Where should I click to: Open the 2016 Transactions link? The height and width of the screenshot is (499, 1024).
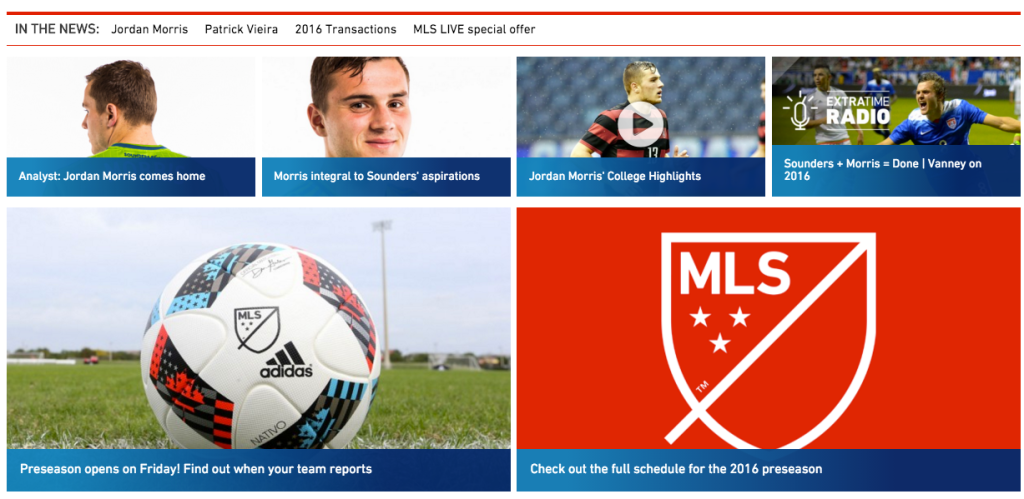[345, 29]
